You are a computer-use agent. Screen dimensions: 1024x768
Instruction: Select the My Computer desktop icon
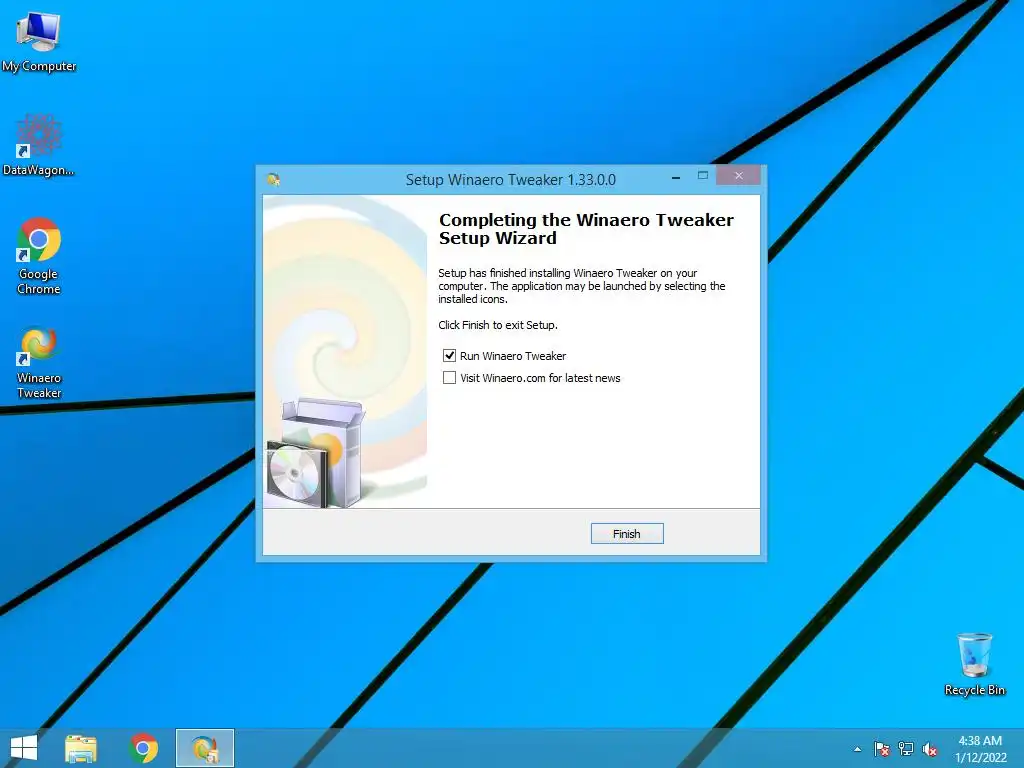click(x=39, y=42)
